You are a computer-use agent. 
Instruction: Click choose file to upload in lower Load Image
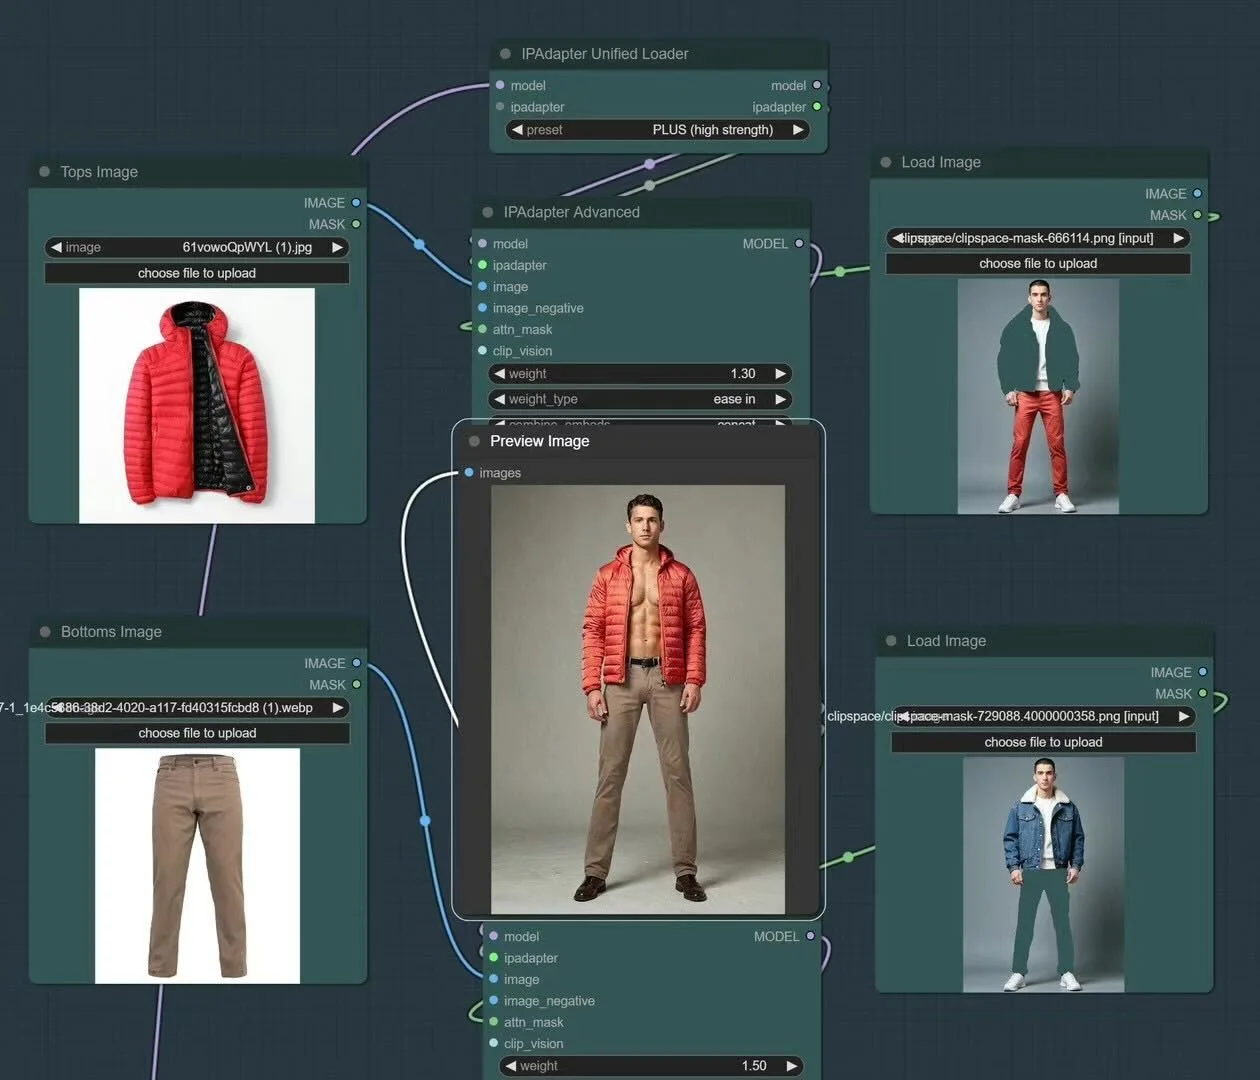click(1043, 742)
